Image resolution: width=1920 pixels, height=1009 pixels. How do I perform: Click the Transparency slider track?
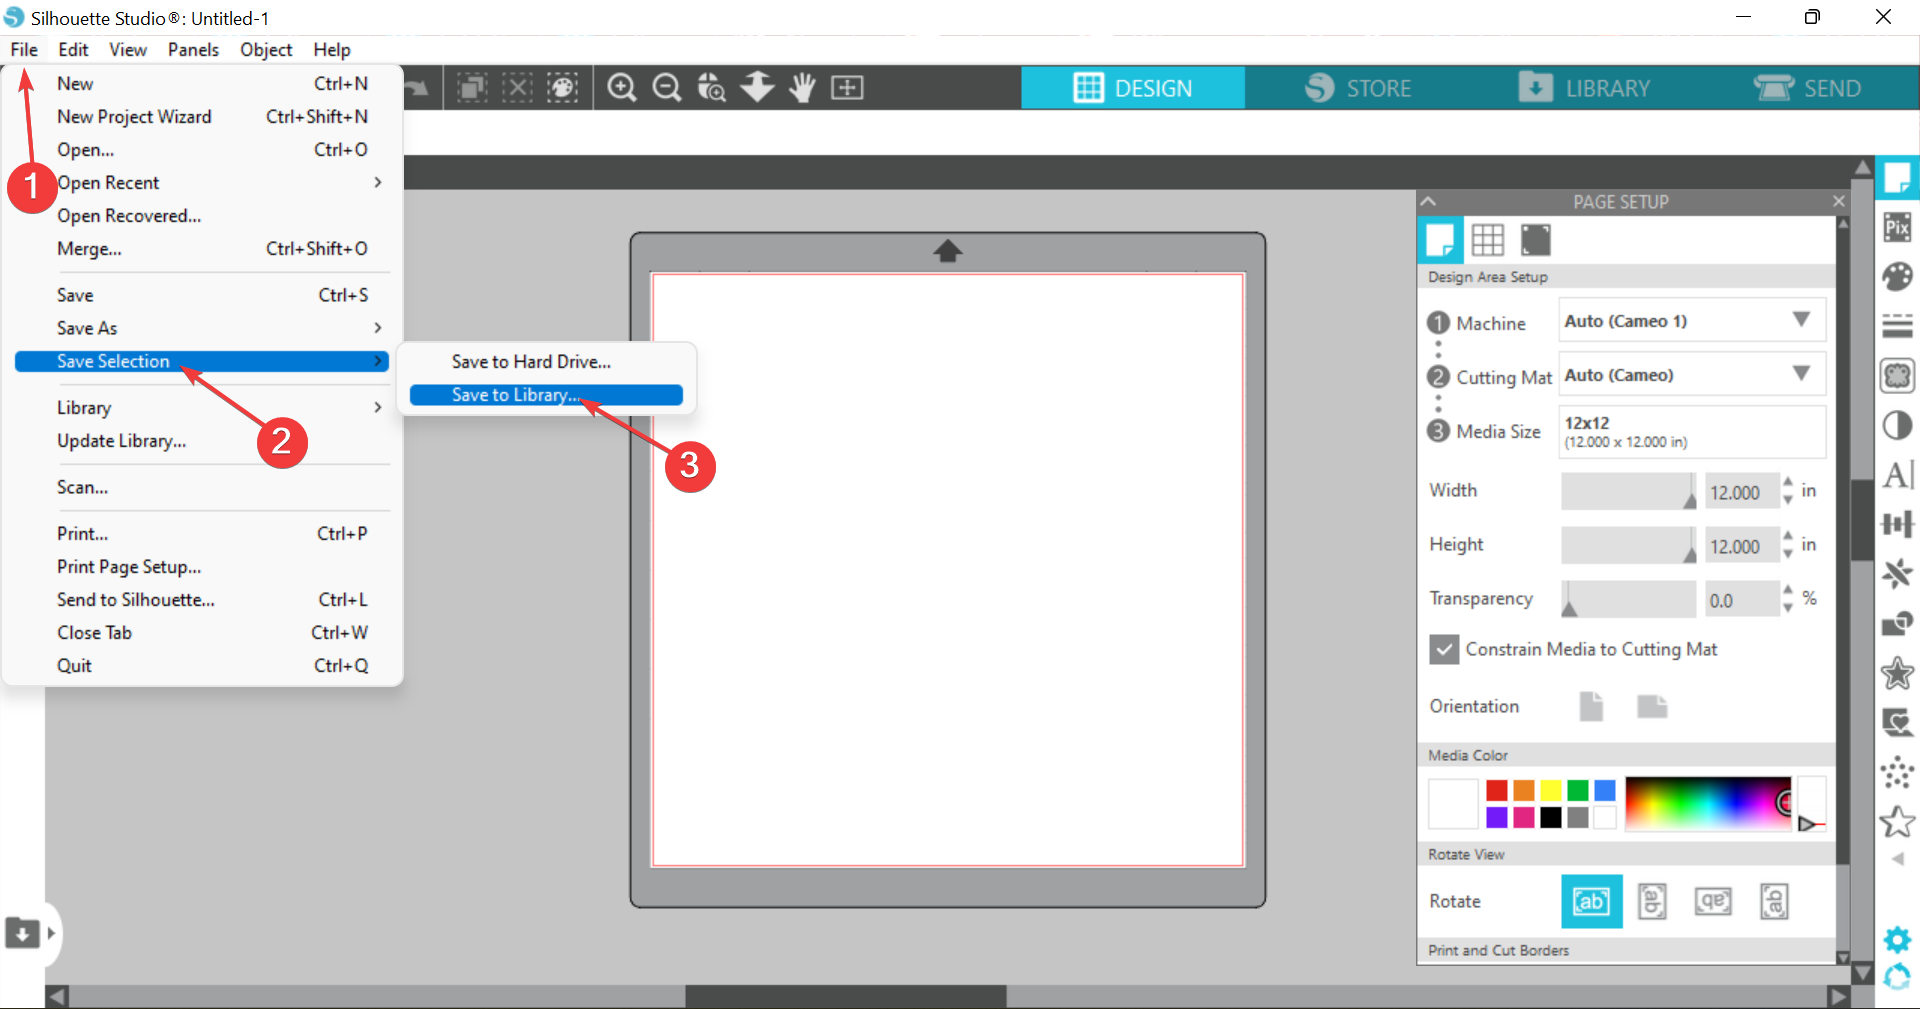pos(1629,600)
